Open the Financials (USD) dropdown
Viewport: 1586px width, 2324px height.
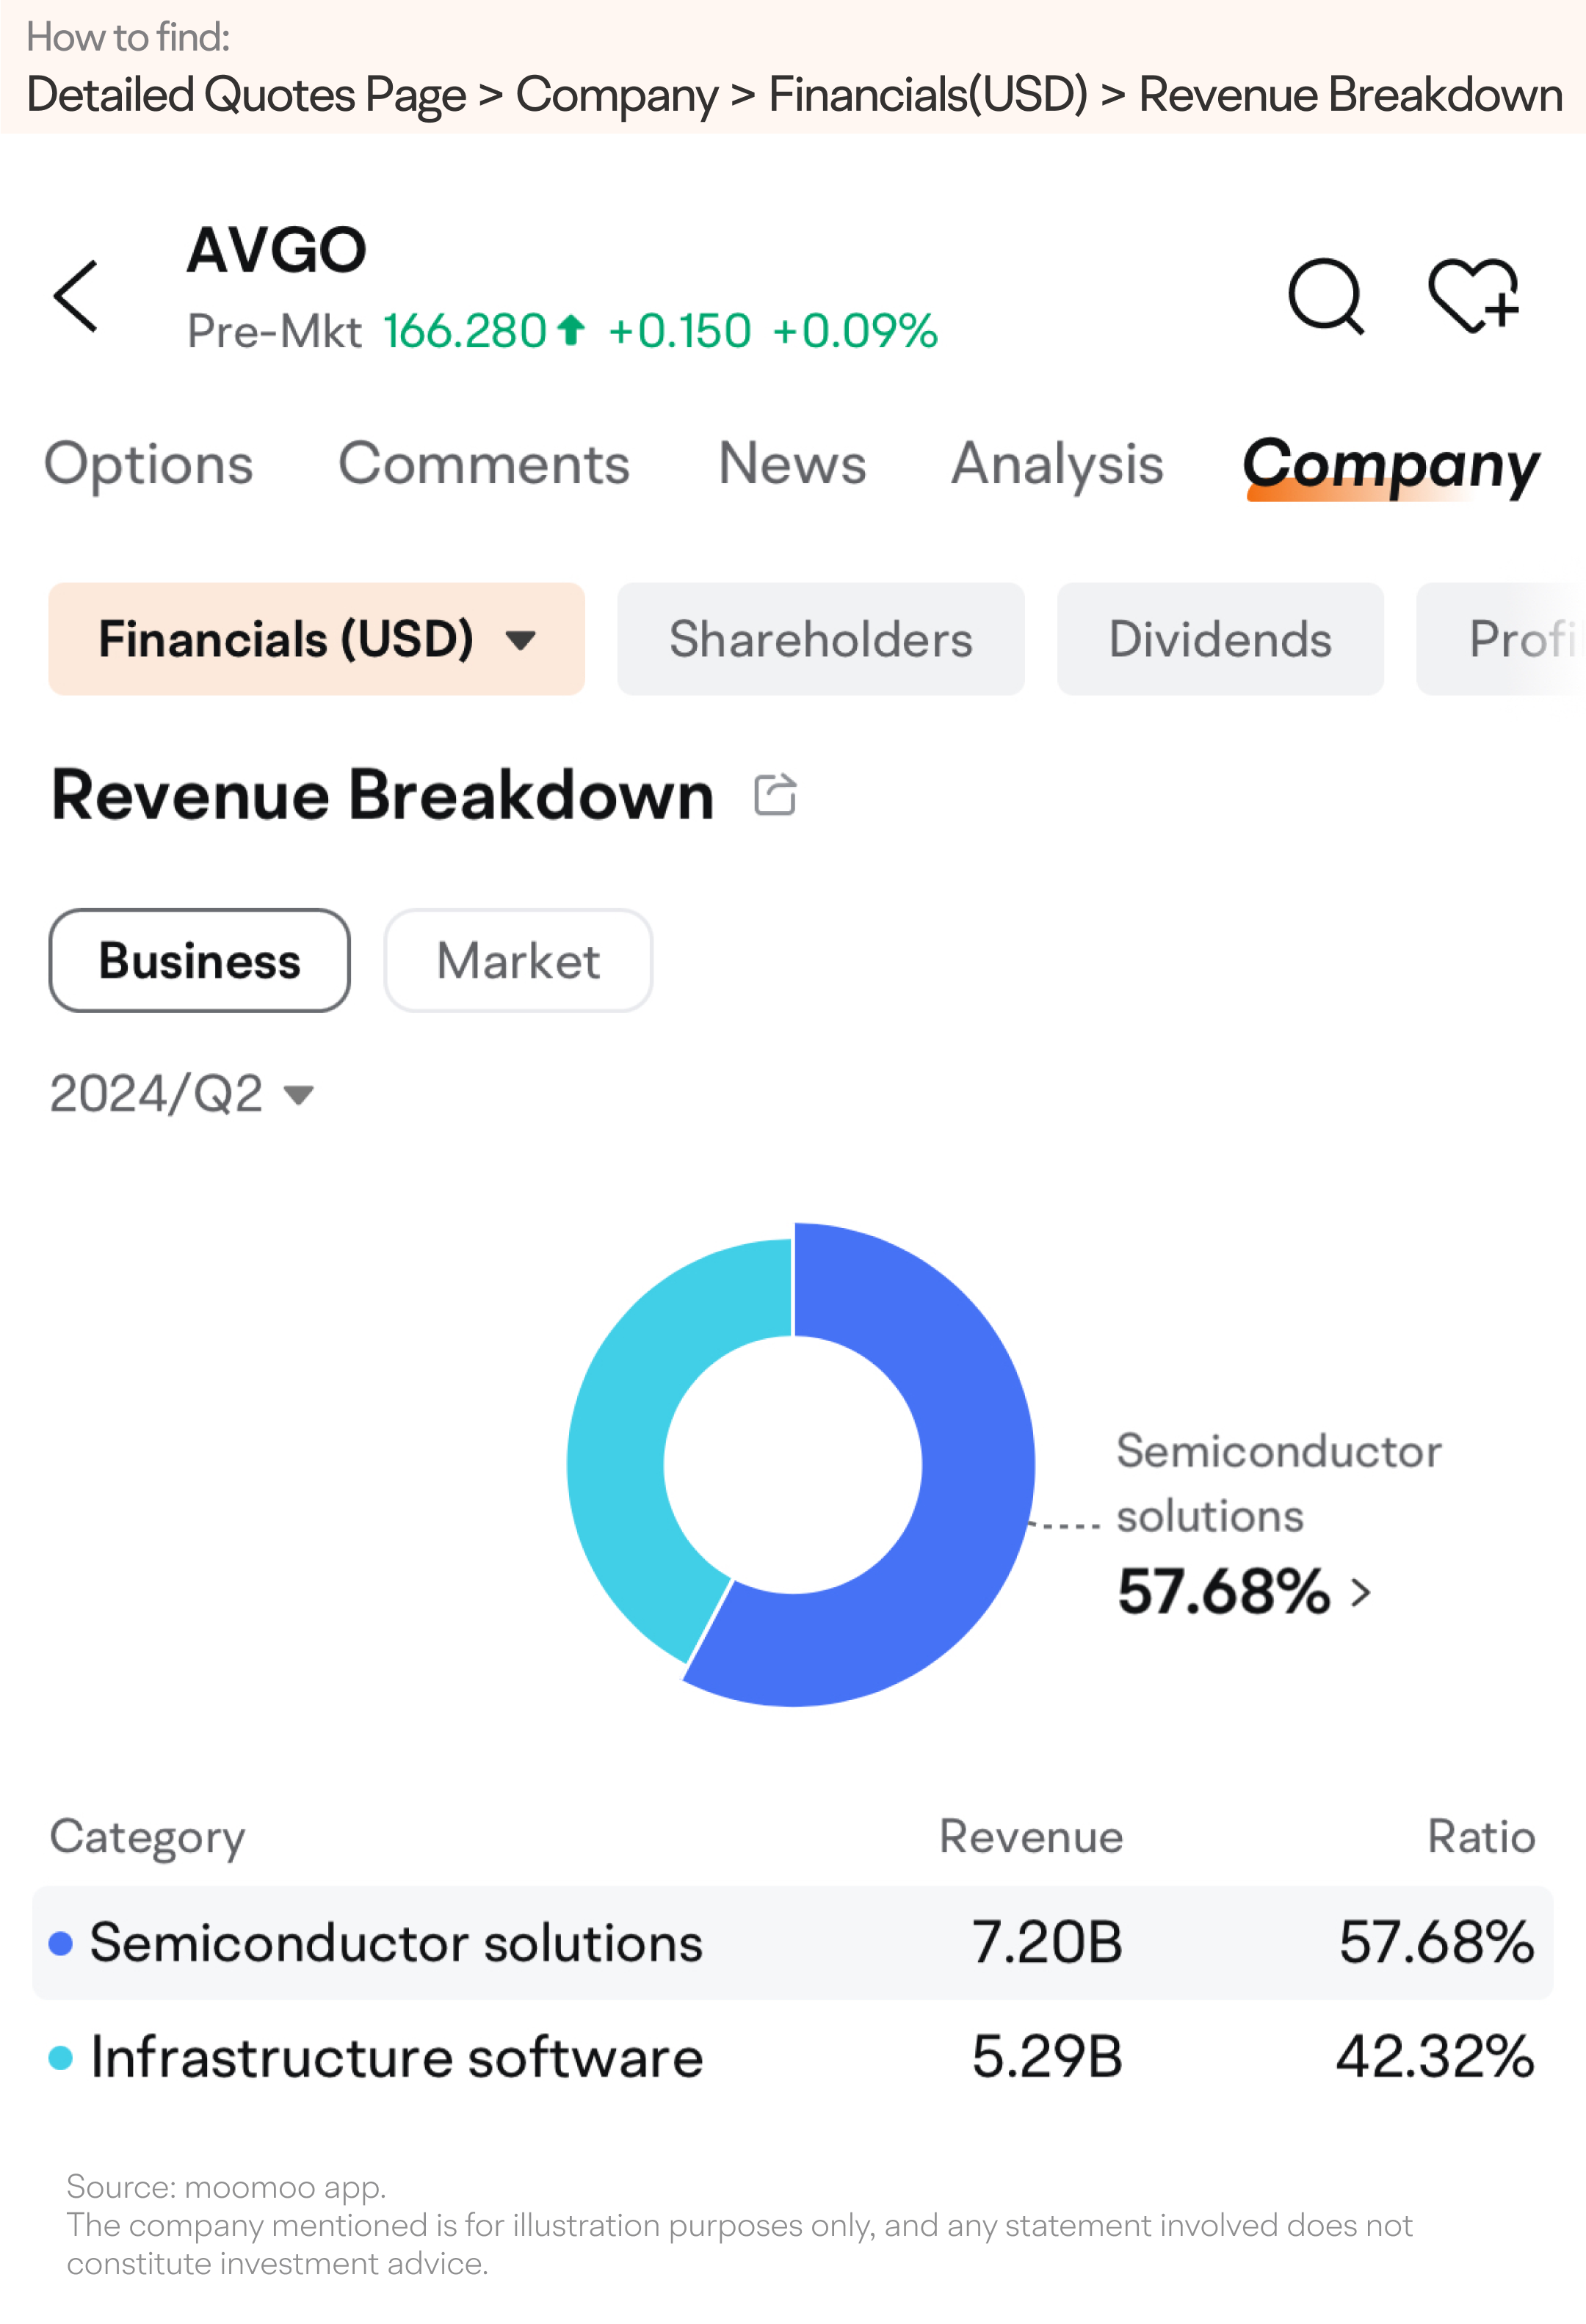click(x=316, y=639)
